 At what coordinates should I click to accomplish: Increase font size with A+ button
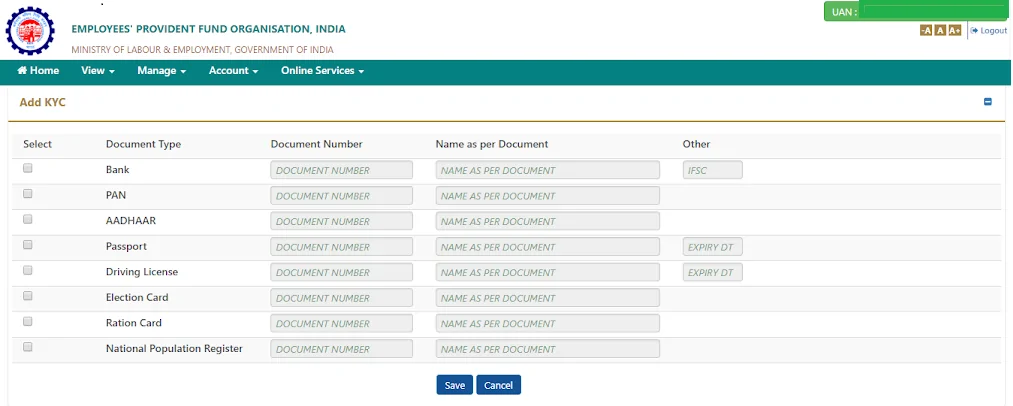point(955,30)
